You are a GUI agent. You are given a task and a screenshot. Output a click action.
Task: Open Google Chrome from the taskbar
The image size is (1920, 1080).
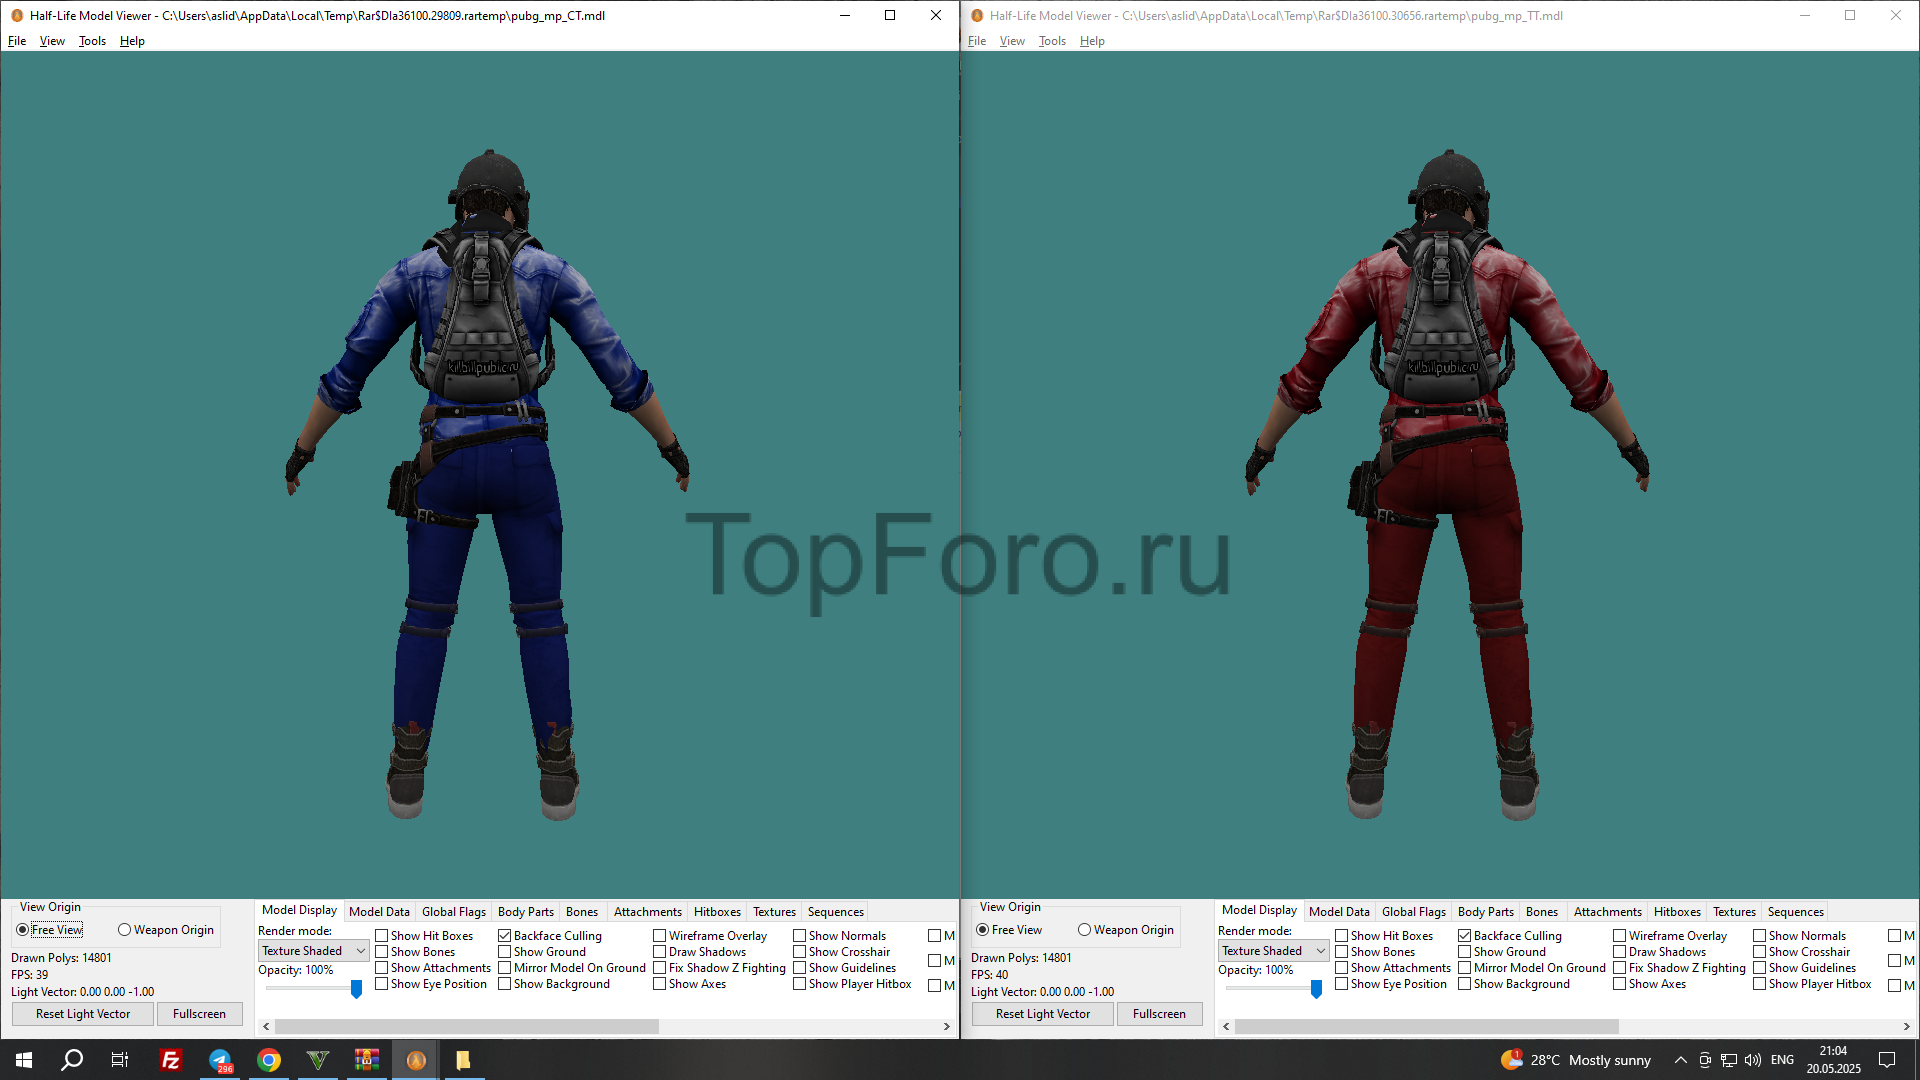(x=269, y=1060)
